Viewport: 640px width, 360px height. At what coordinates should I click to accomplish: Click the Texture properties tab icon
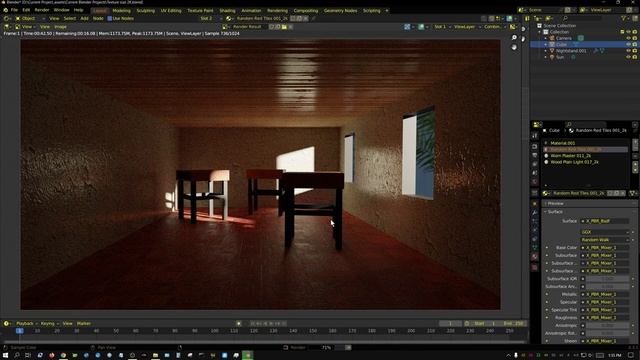tap(535, 267)
